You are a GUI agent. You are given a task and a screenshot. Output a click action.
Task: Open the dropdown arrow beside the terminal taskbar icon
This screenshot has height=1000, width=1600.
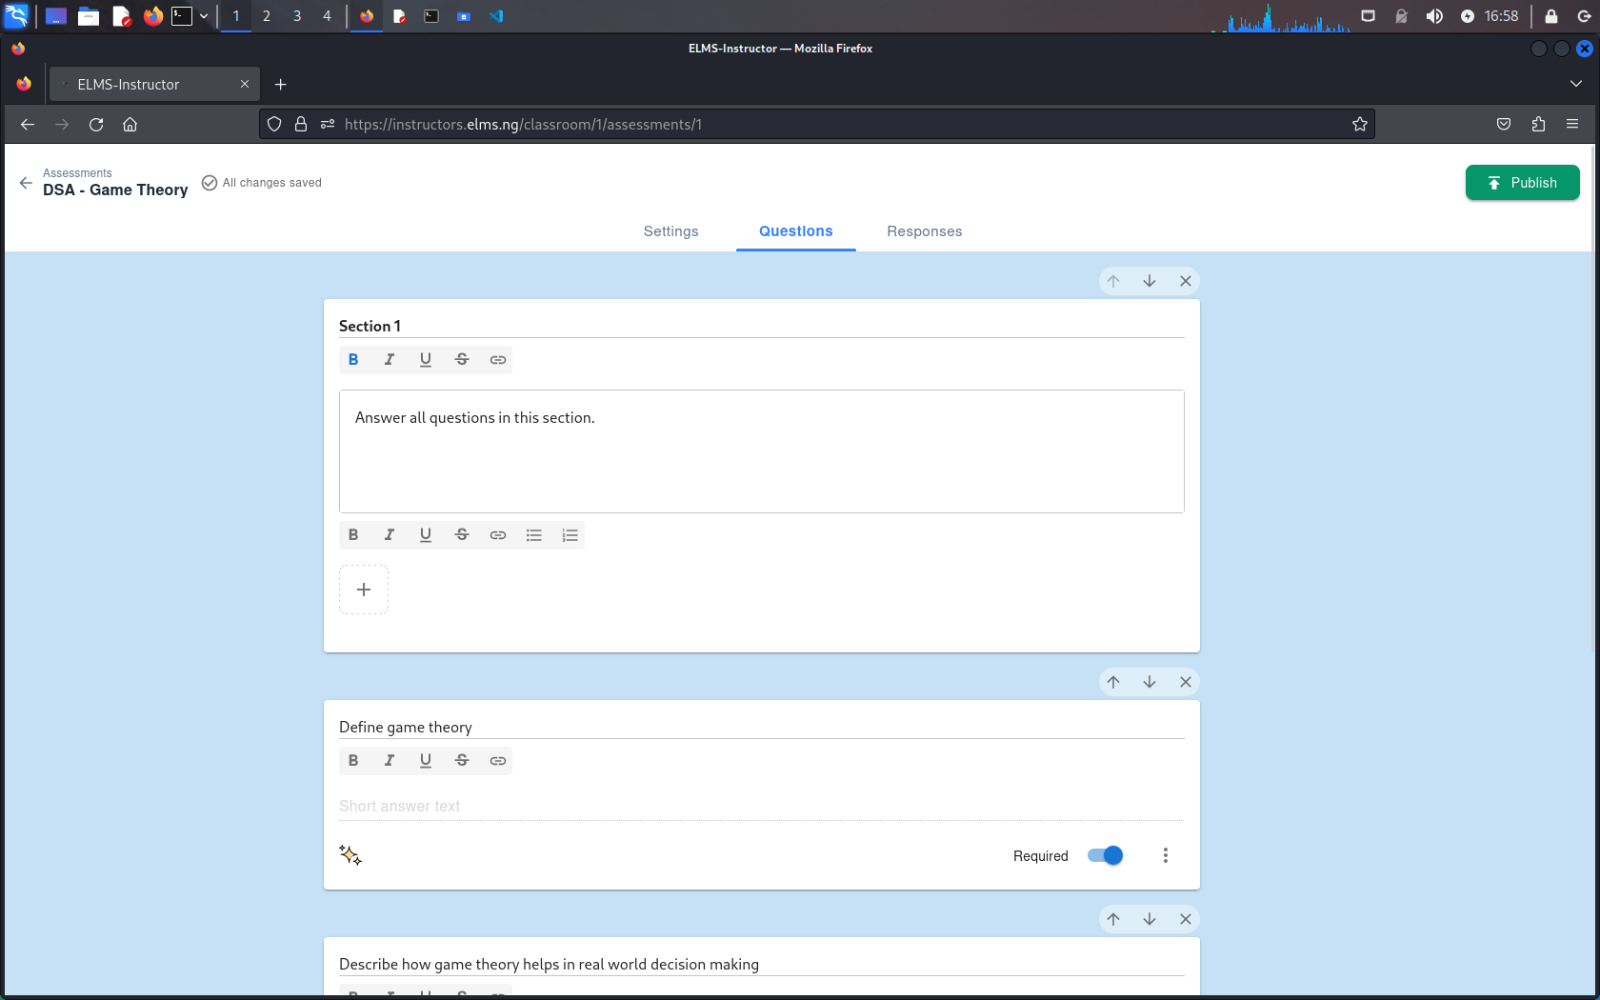pyautogui.click(x=204, y=15)
